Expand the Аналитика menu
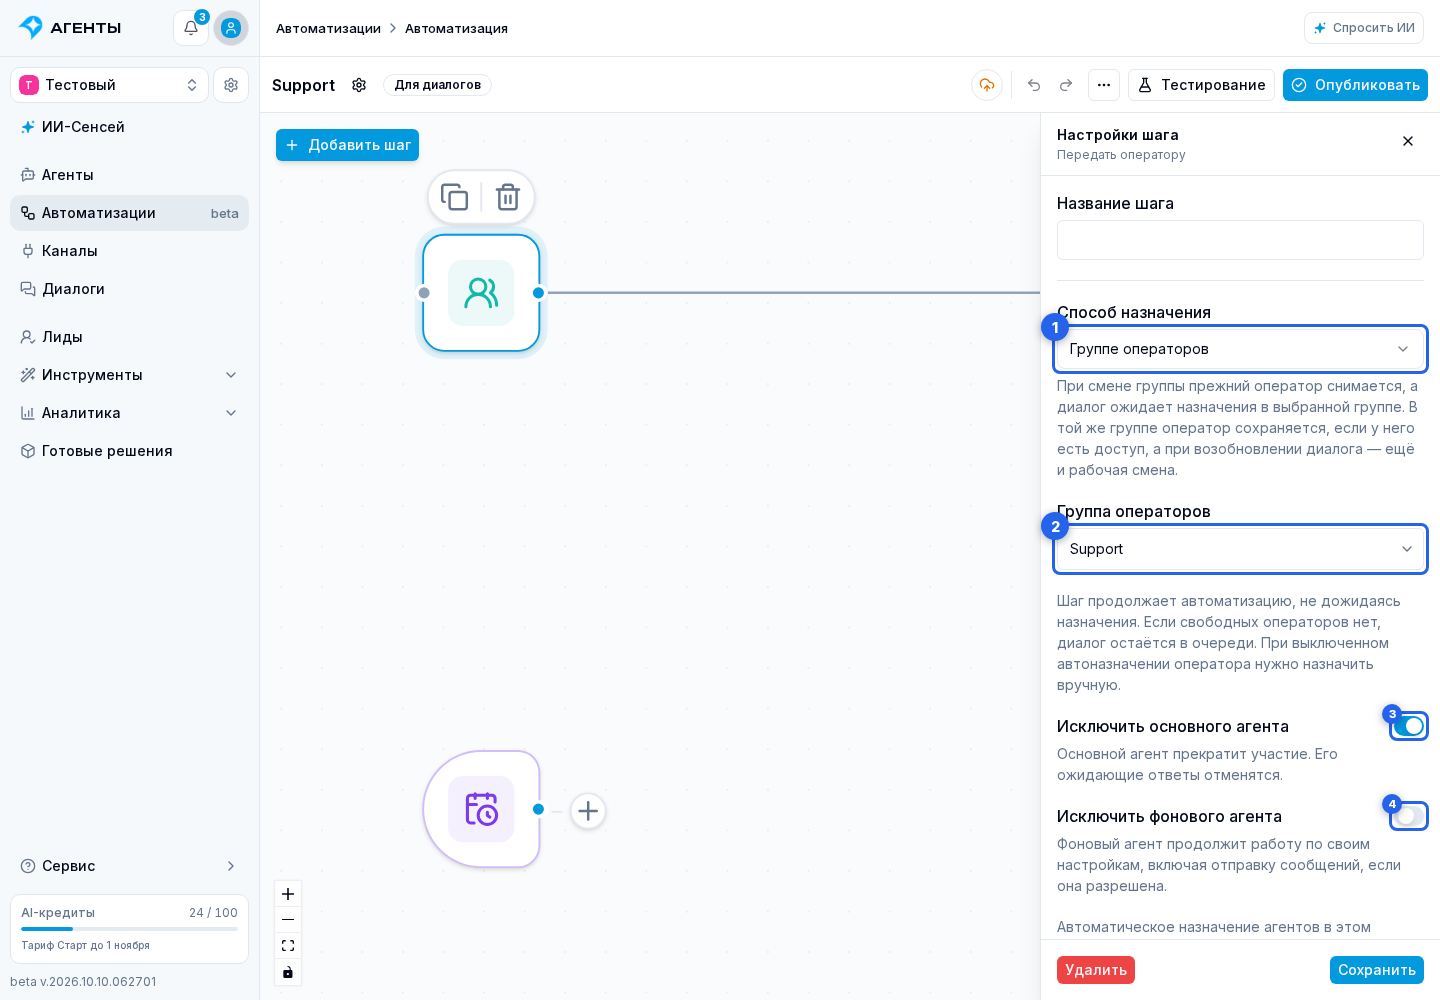The width and height of the screenshot is (1440, 1000). [129, 413]
